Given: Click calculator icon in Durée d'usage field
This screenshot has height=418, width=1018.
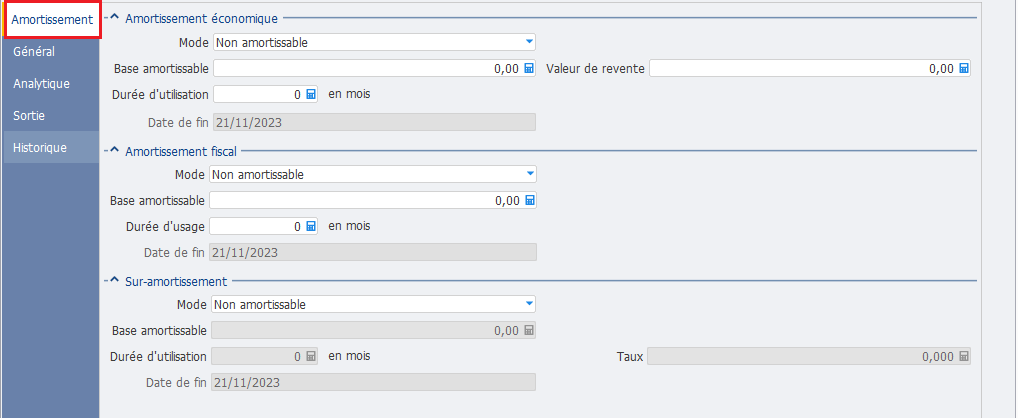Looking at the screenshot, I should tap(311, 226).
